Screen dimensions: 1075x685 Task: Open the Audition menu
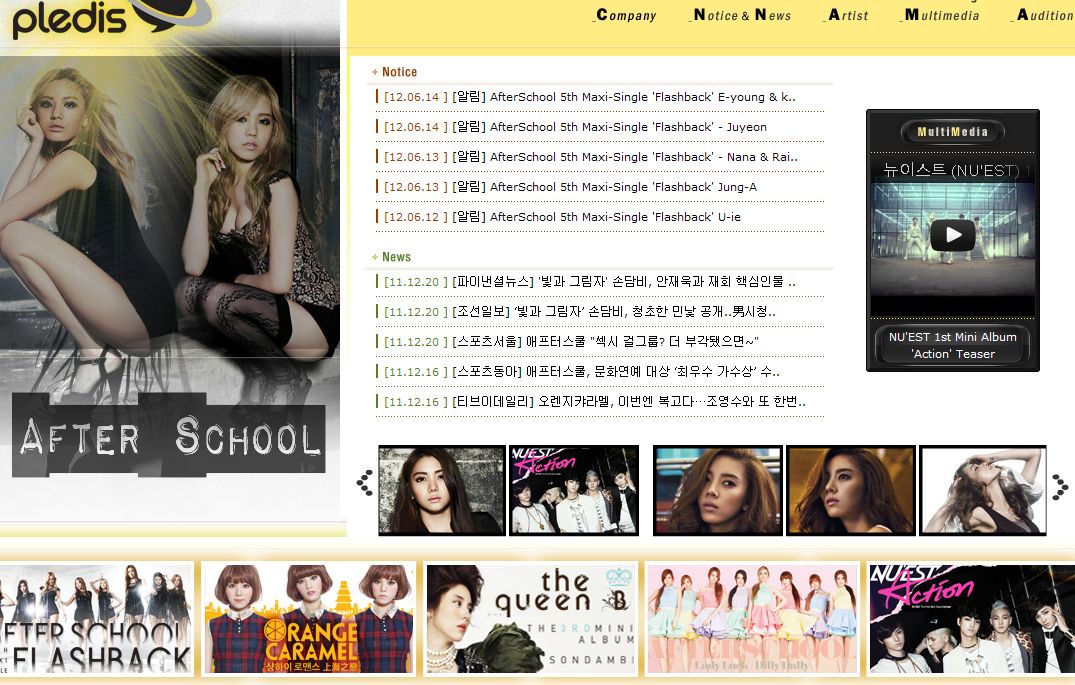pos(1044,15)
